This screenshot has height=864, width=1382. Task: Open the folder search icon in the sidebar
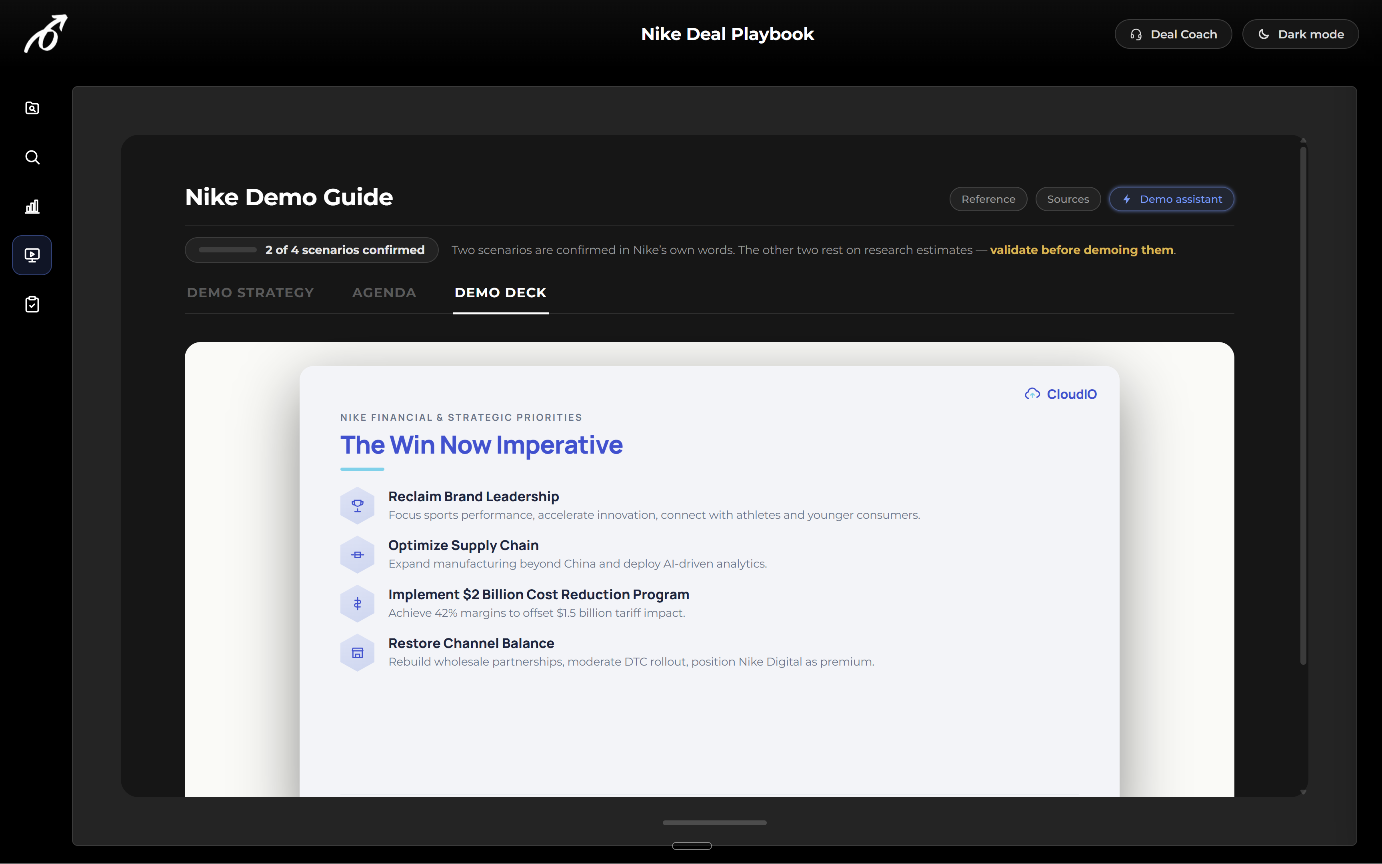(32, 108)
